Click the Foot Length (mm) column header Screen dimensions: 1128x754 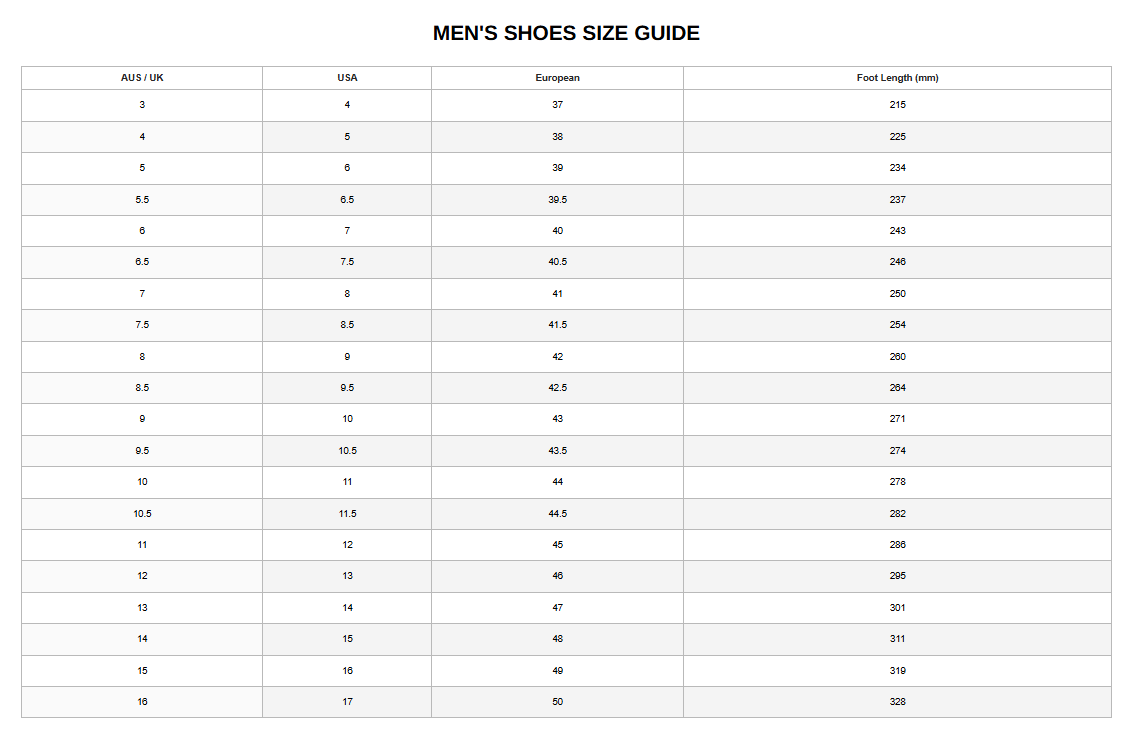[897, 78]
